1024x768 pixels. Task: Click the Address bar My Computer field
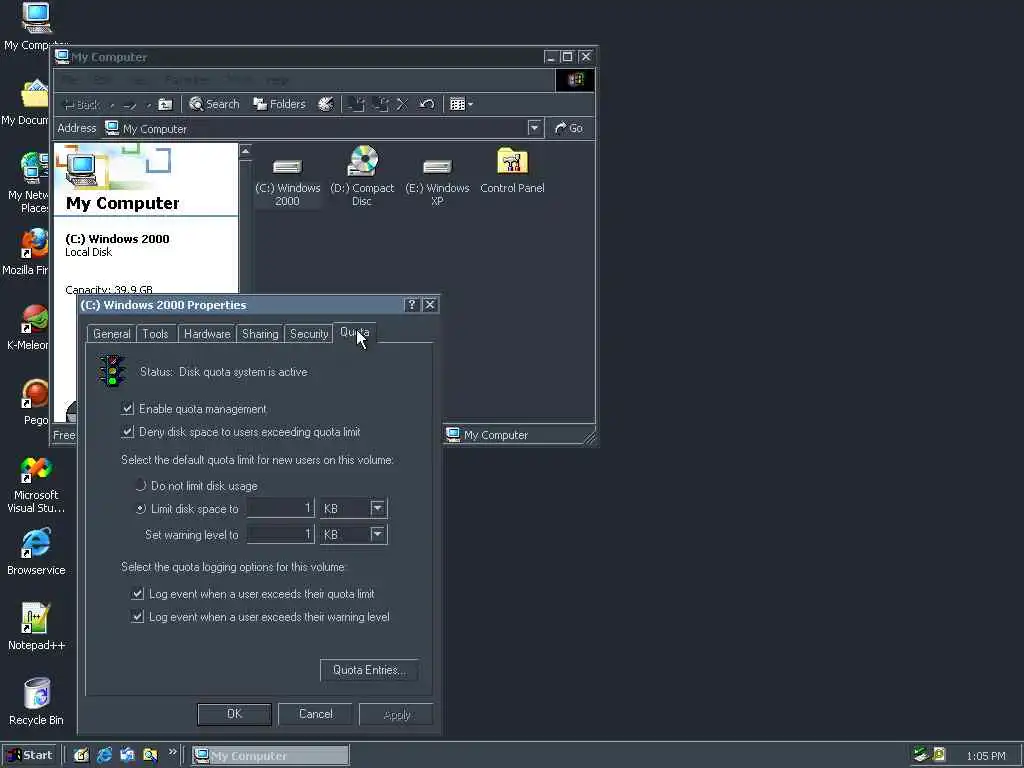(x=323, y=128)
